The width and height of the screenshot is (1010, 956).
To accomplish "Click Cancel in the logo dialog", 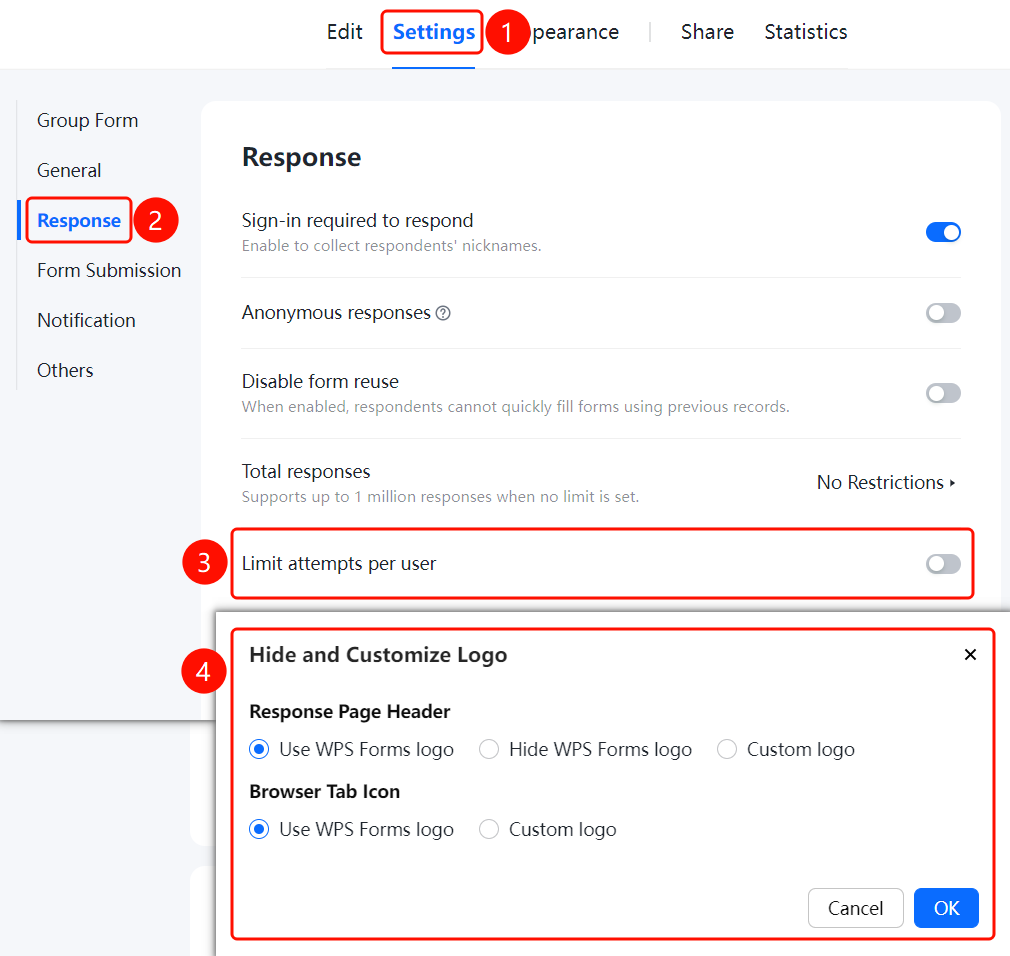I will 855,908.
